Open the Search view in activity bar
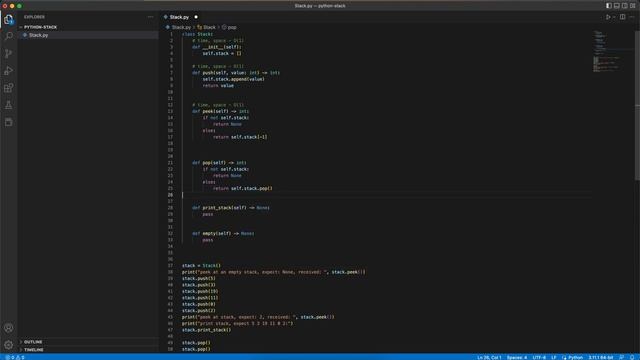The height and width of the screenshot is (360, 640). (9, 36)
